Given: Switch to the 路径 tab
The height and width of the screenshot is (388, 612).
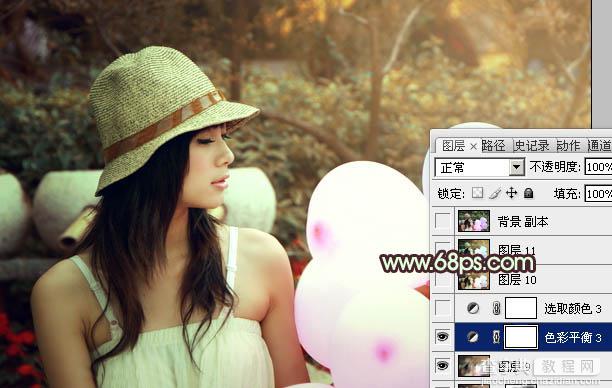Looking at the screenshot, I should [x=493, y=146].
